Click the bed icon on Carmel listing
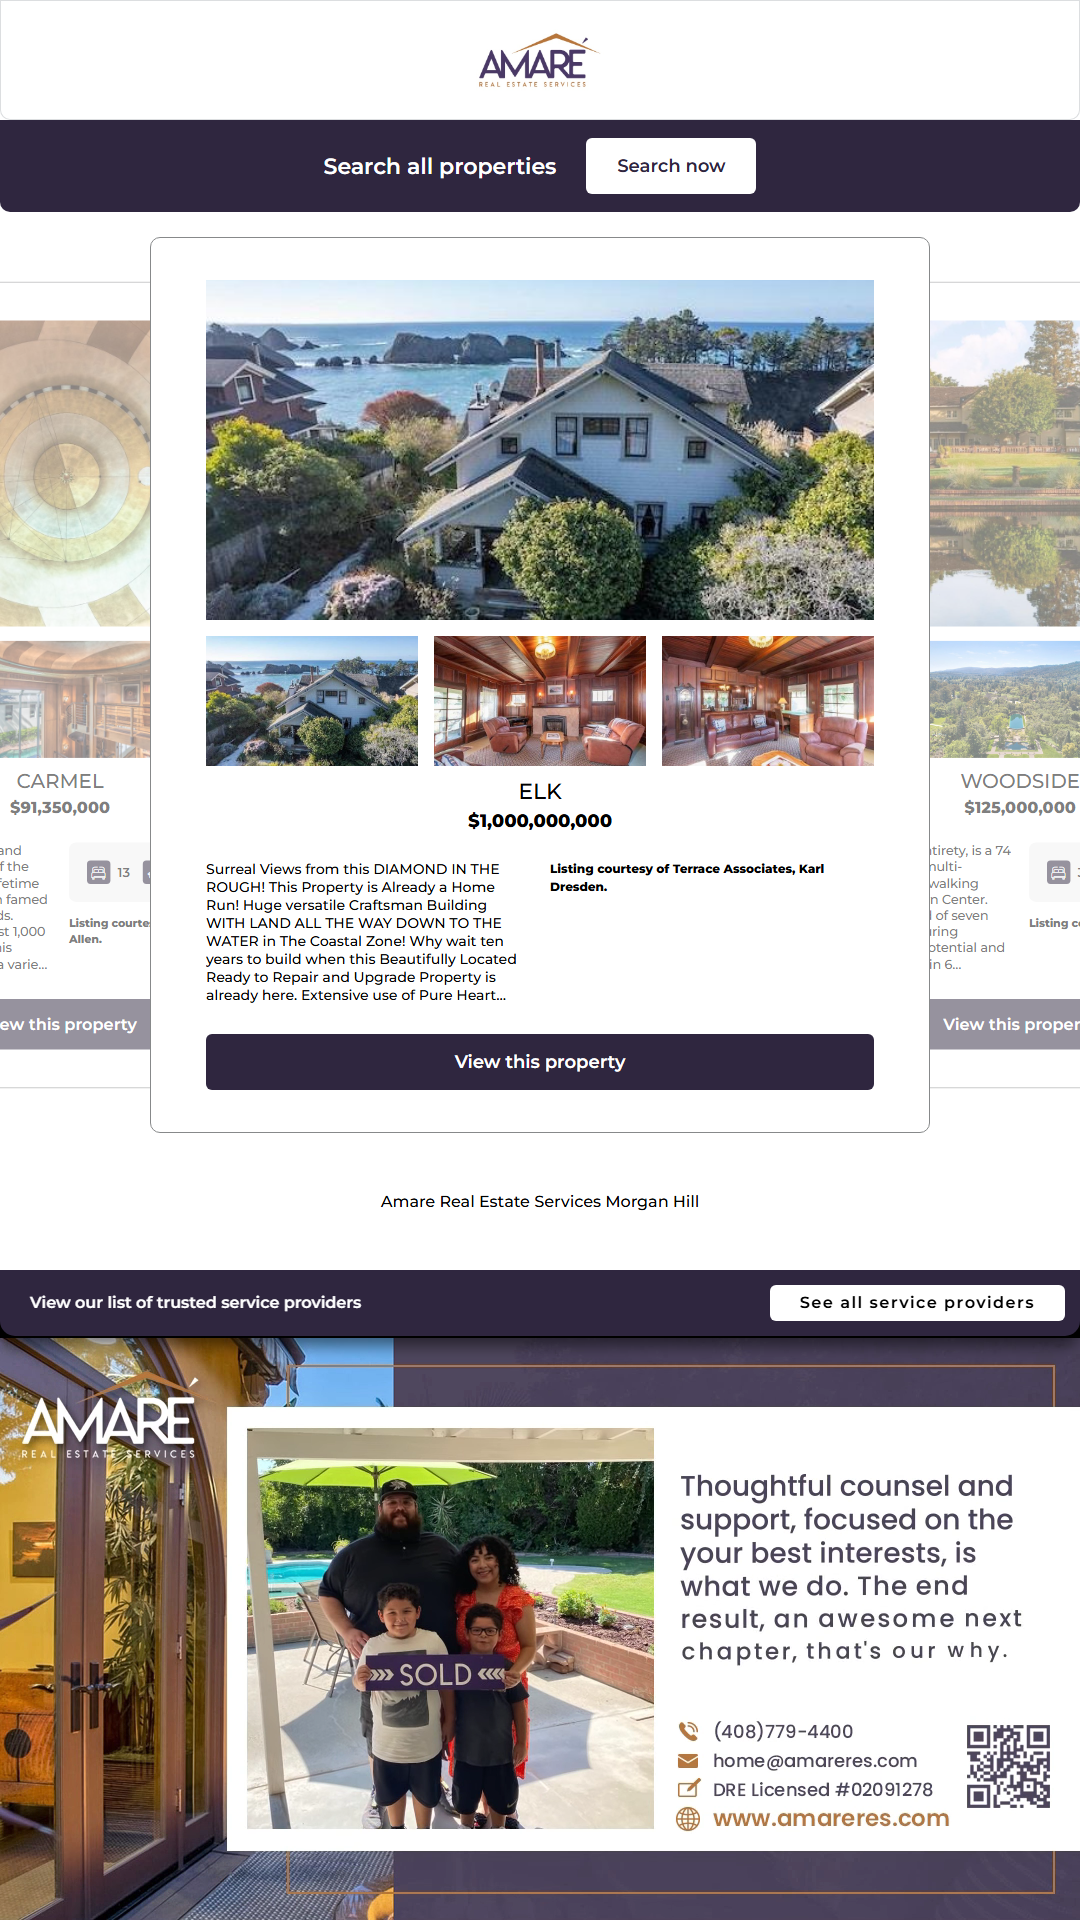Image resolution: width=1080 pixels, height=1920 pixels. tap(98, 872)
